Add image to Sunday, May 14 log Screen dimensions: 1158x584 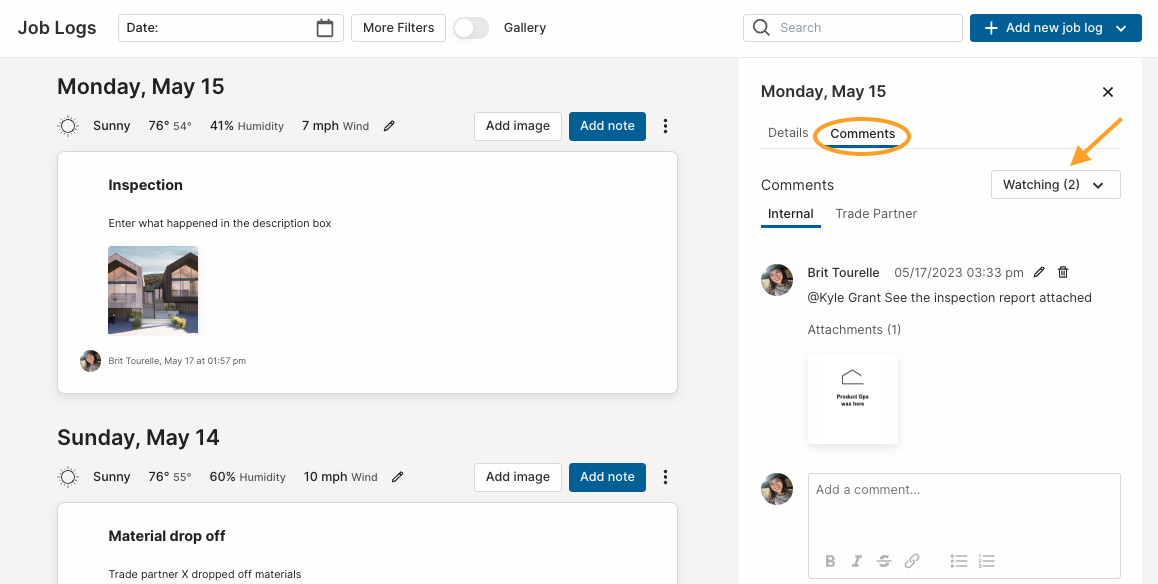point(518,477)
